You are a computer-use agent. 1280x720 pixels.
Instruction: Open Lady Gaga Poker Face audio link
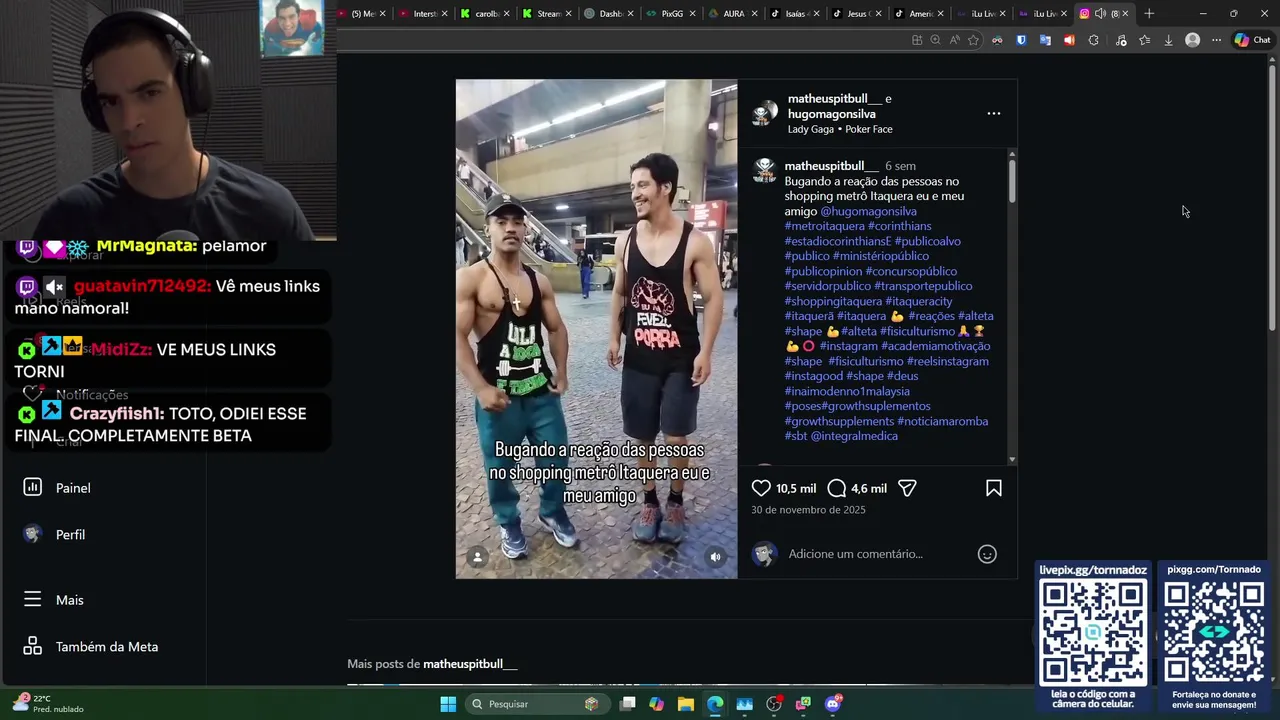[x=840, y=129]
